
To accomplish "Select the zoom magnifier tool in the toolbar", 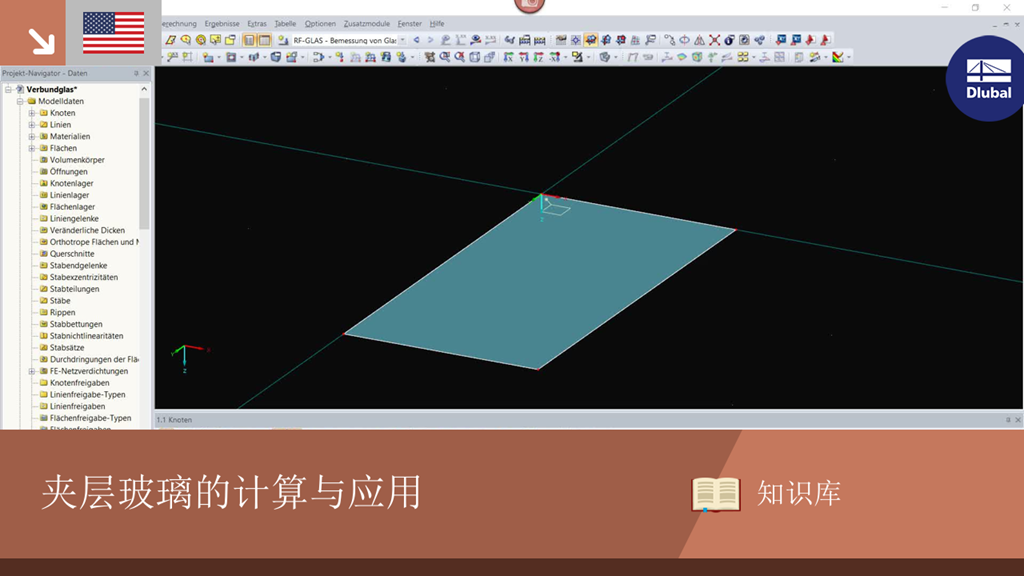I will click(x=444, y=58).
